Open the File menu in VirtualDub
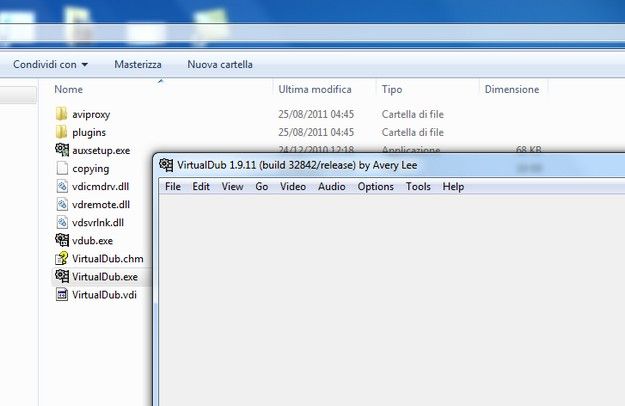Image resolution: width=625 pixels, height=406 pixels. pos(173,186)
